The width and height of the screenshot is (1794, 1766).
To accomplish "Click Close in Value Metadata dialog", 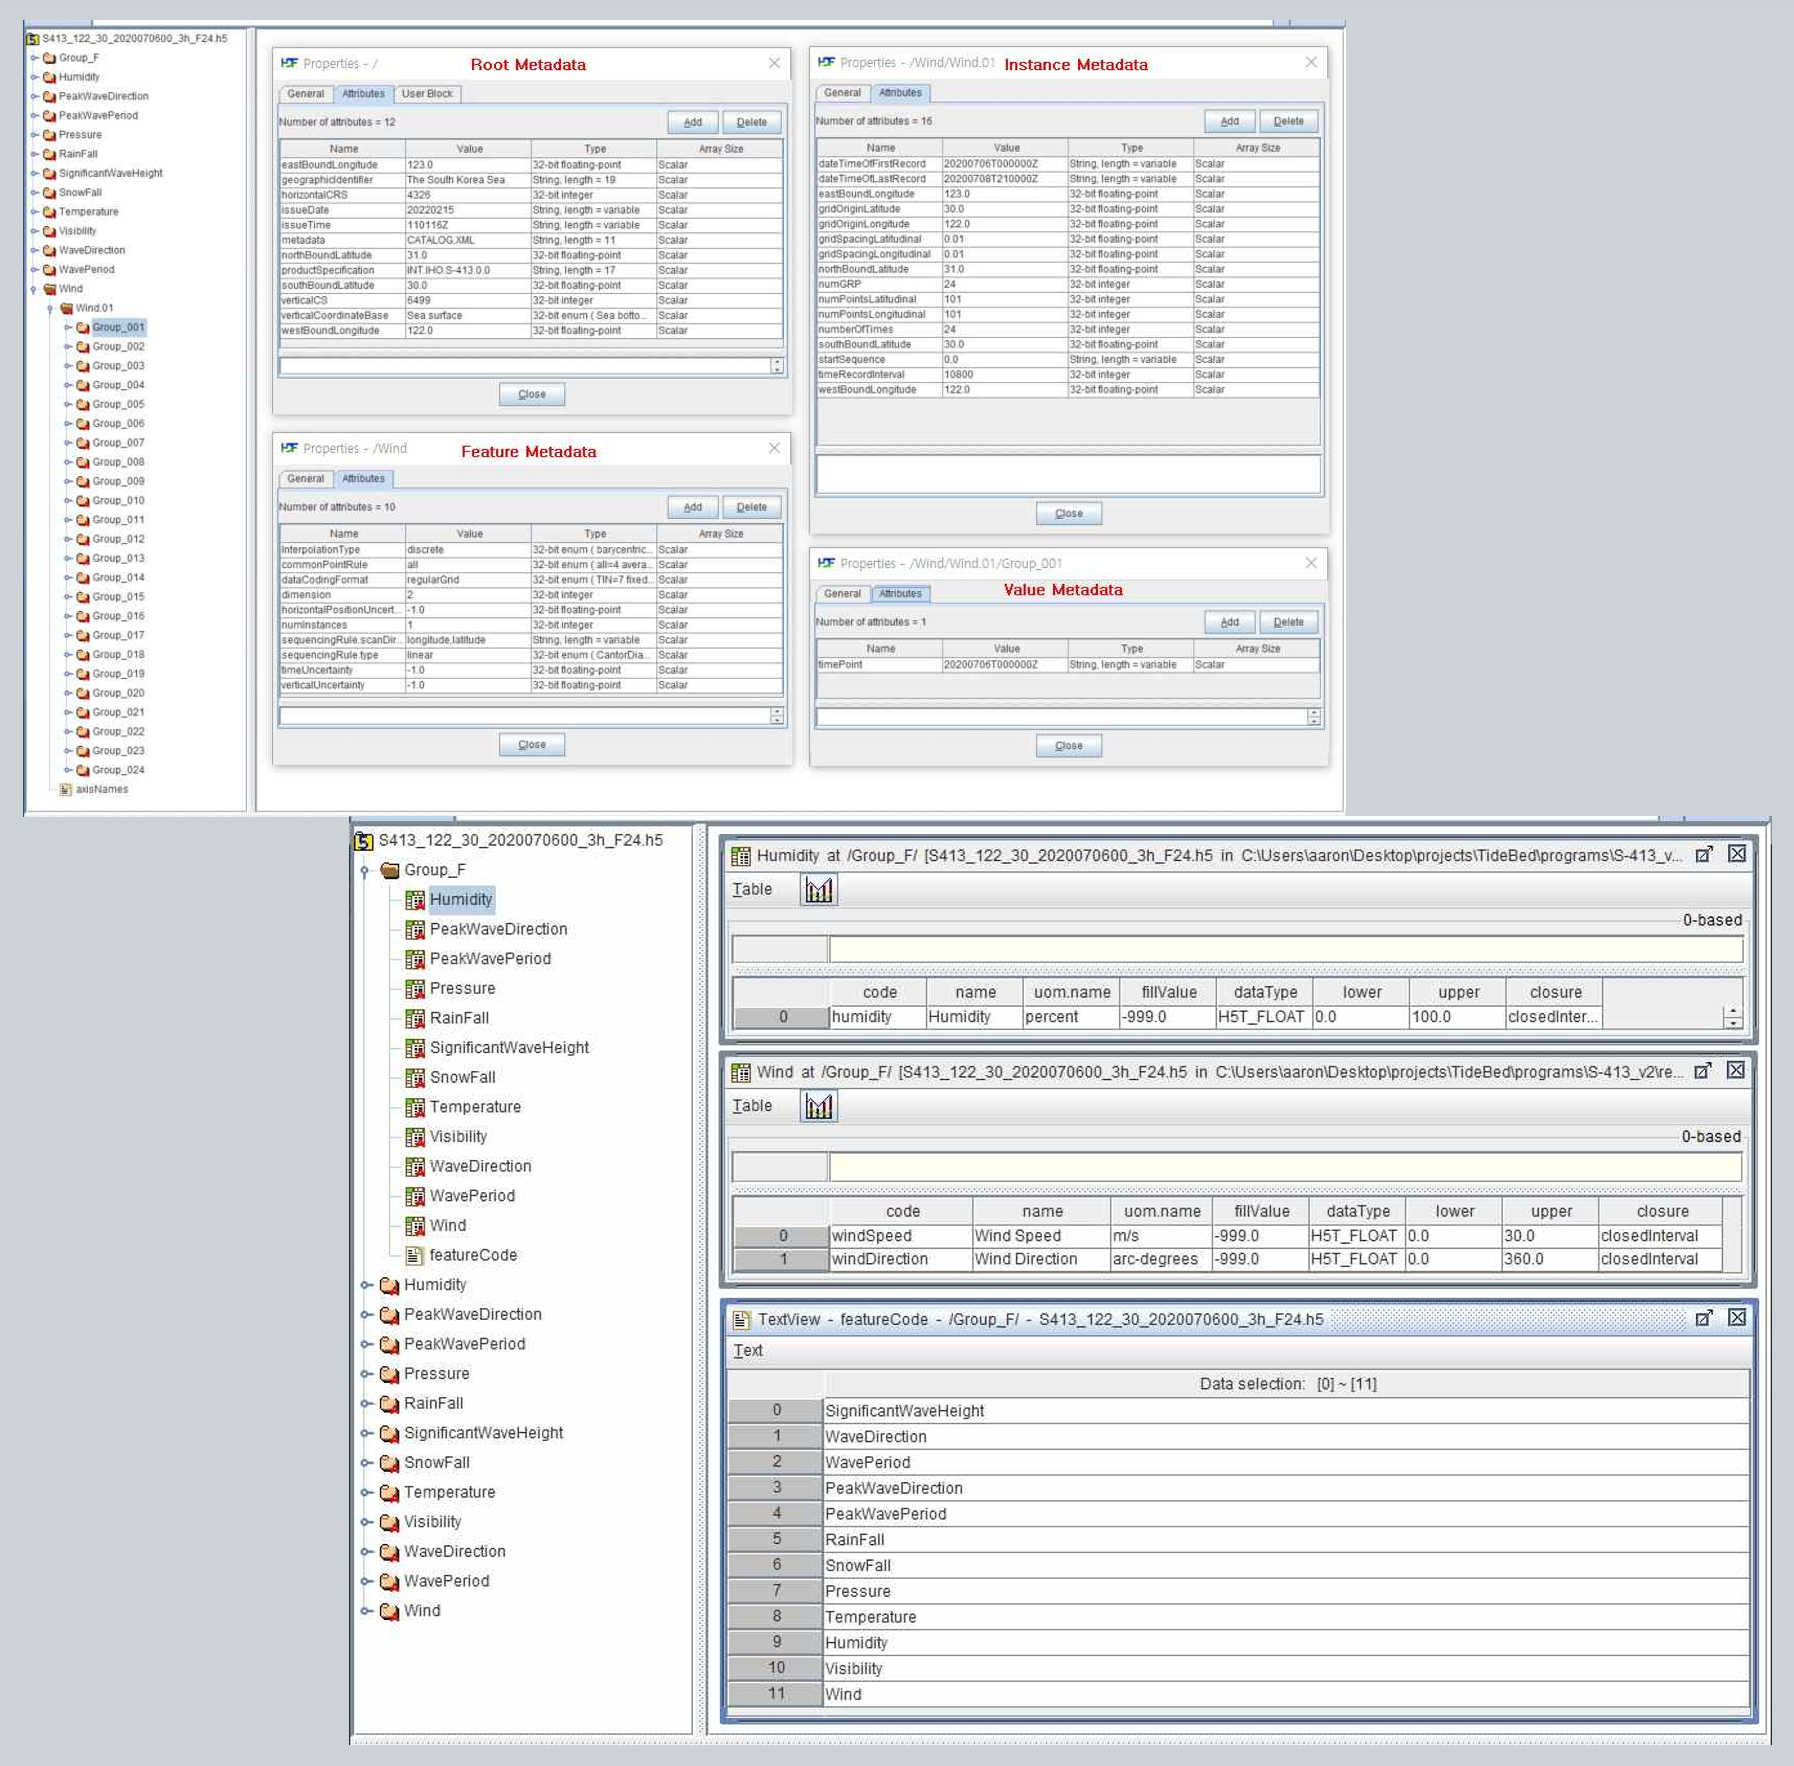I will click(x=1068, y=745).
